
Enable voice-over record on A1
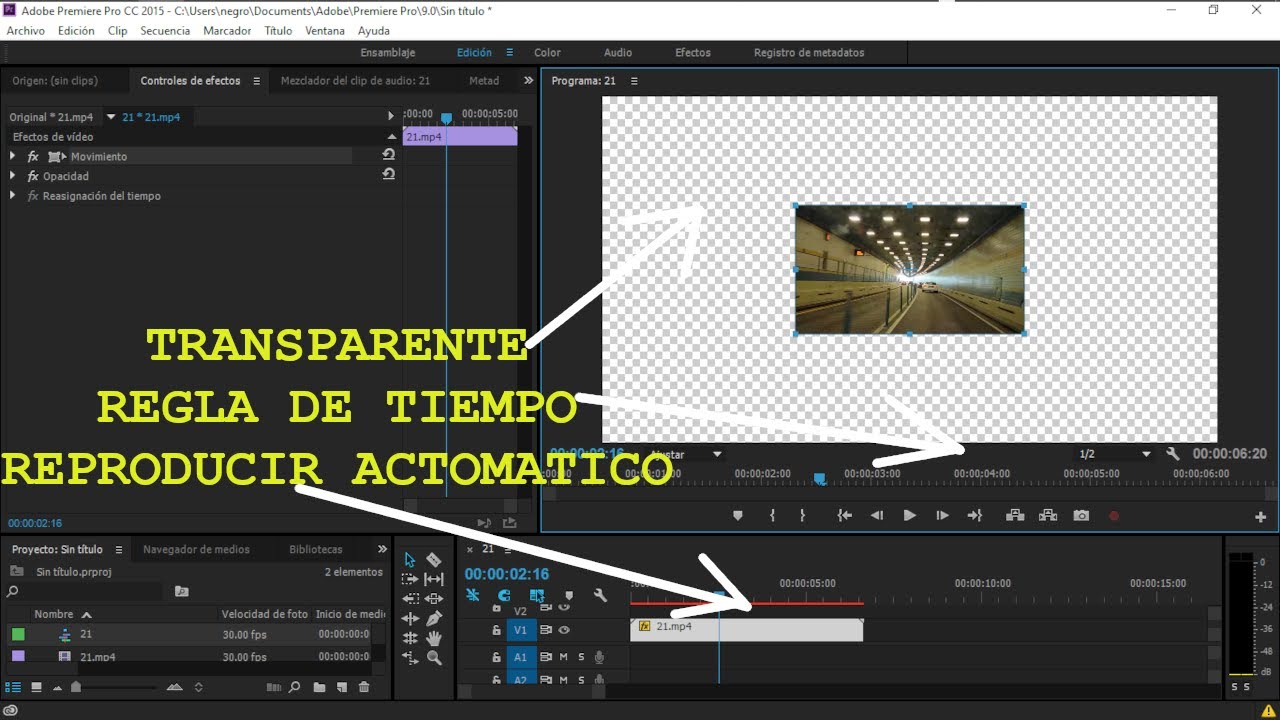pyautogui.click(x=599, y=657)
